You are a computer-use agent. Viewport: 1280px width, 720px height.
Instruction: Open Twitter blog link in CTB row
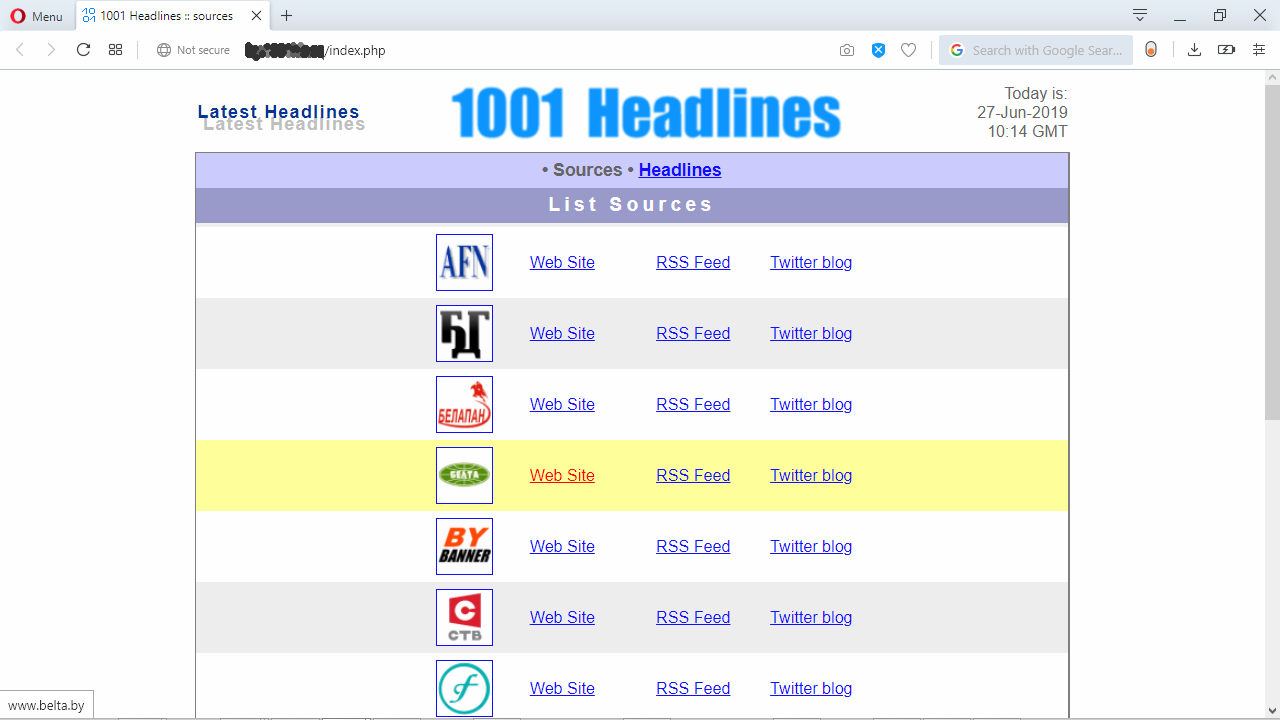click(811, 617)
